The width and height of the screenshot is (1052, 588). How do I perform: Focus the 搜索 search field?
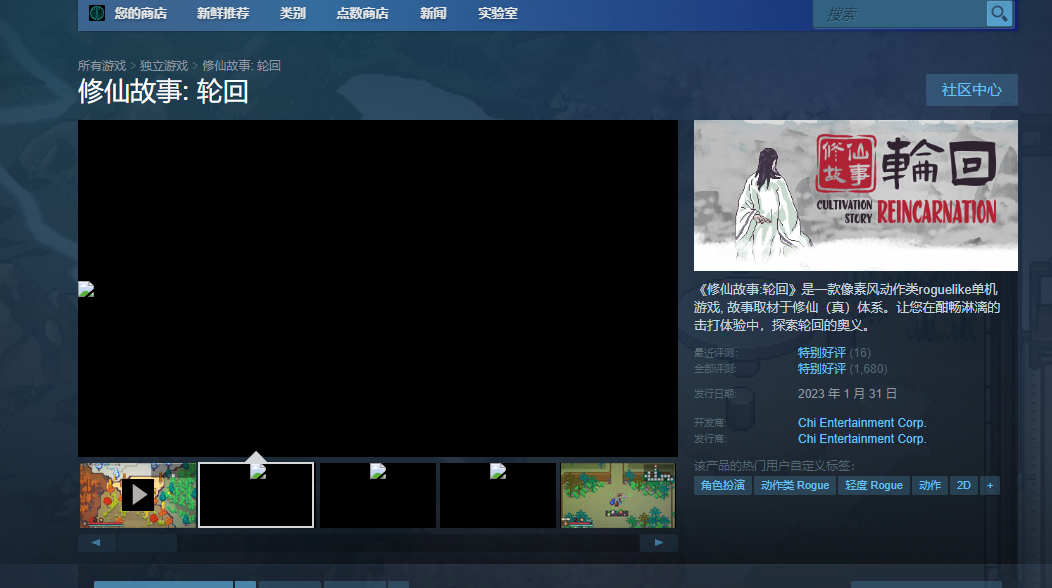click(x=899, y=14)
